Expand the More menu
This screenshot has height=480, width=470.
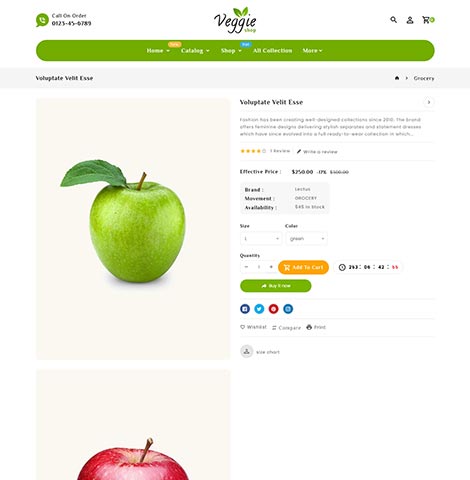[312, 51]
